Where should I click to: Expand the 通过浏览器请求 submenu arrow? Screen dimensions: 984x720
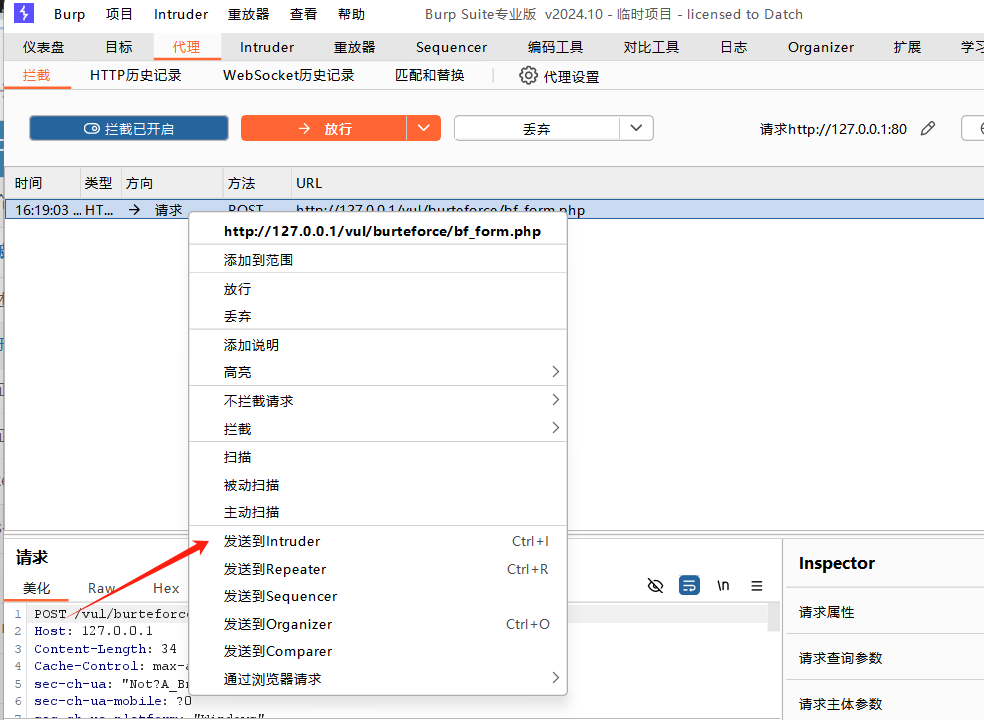click(x=555, y=678)
